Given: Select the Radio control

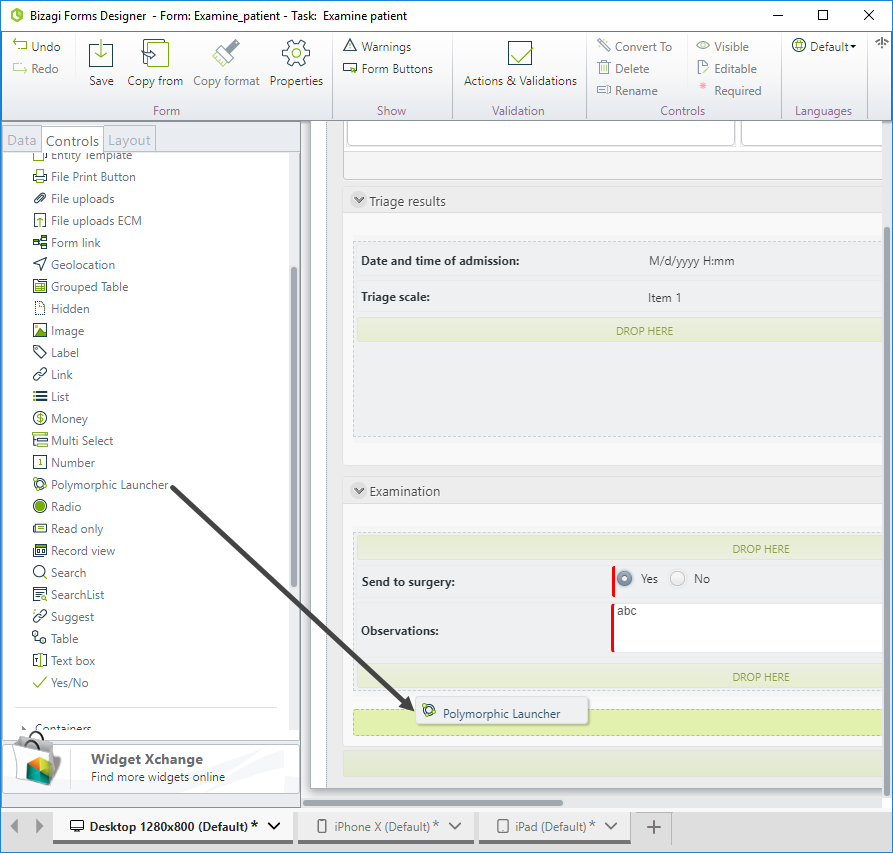Looking at the screenshot, I should coord(57,507).
